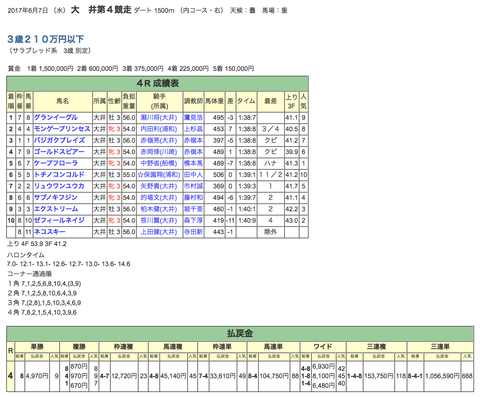Click the 馬連単 payout 104,750円
Screen dimensions: 480x397
[274, 376]
